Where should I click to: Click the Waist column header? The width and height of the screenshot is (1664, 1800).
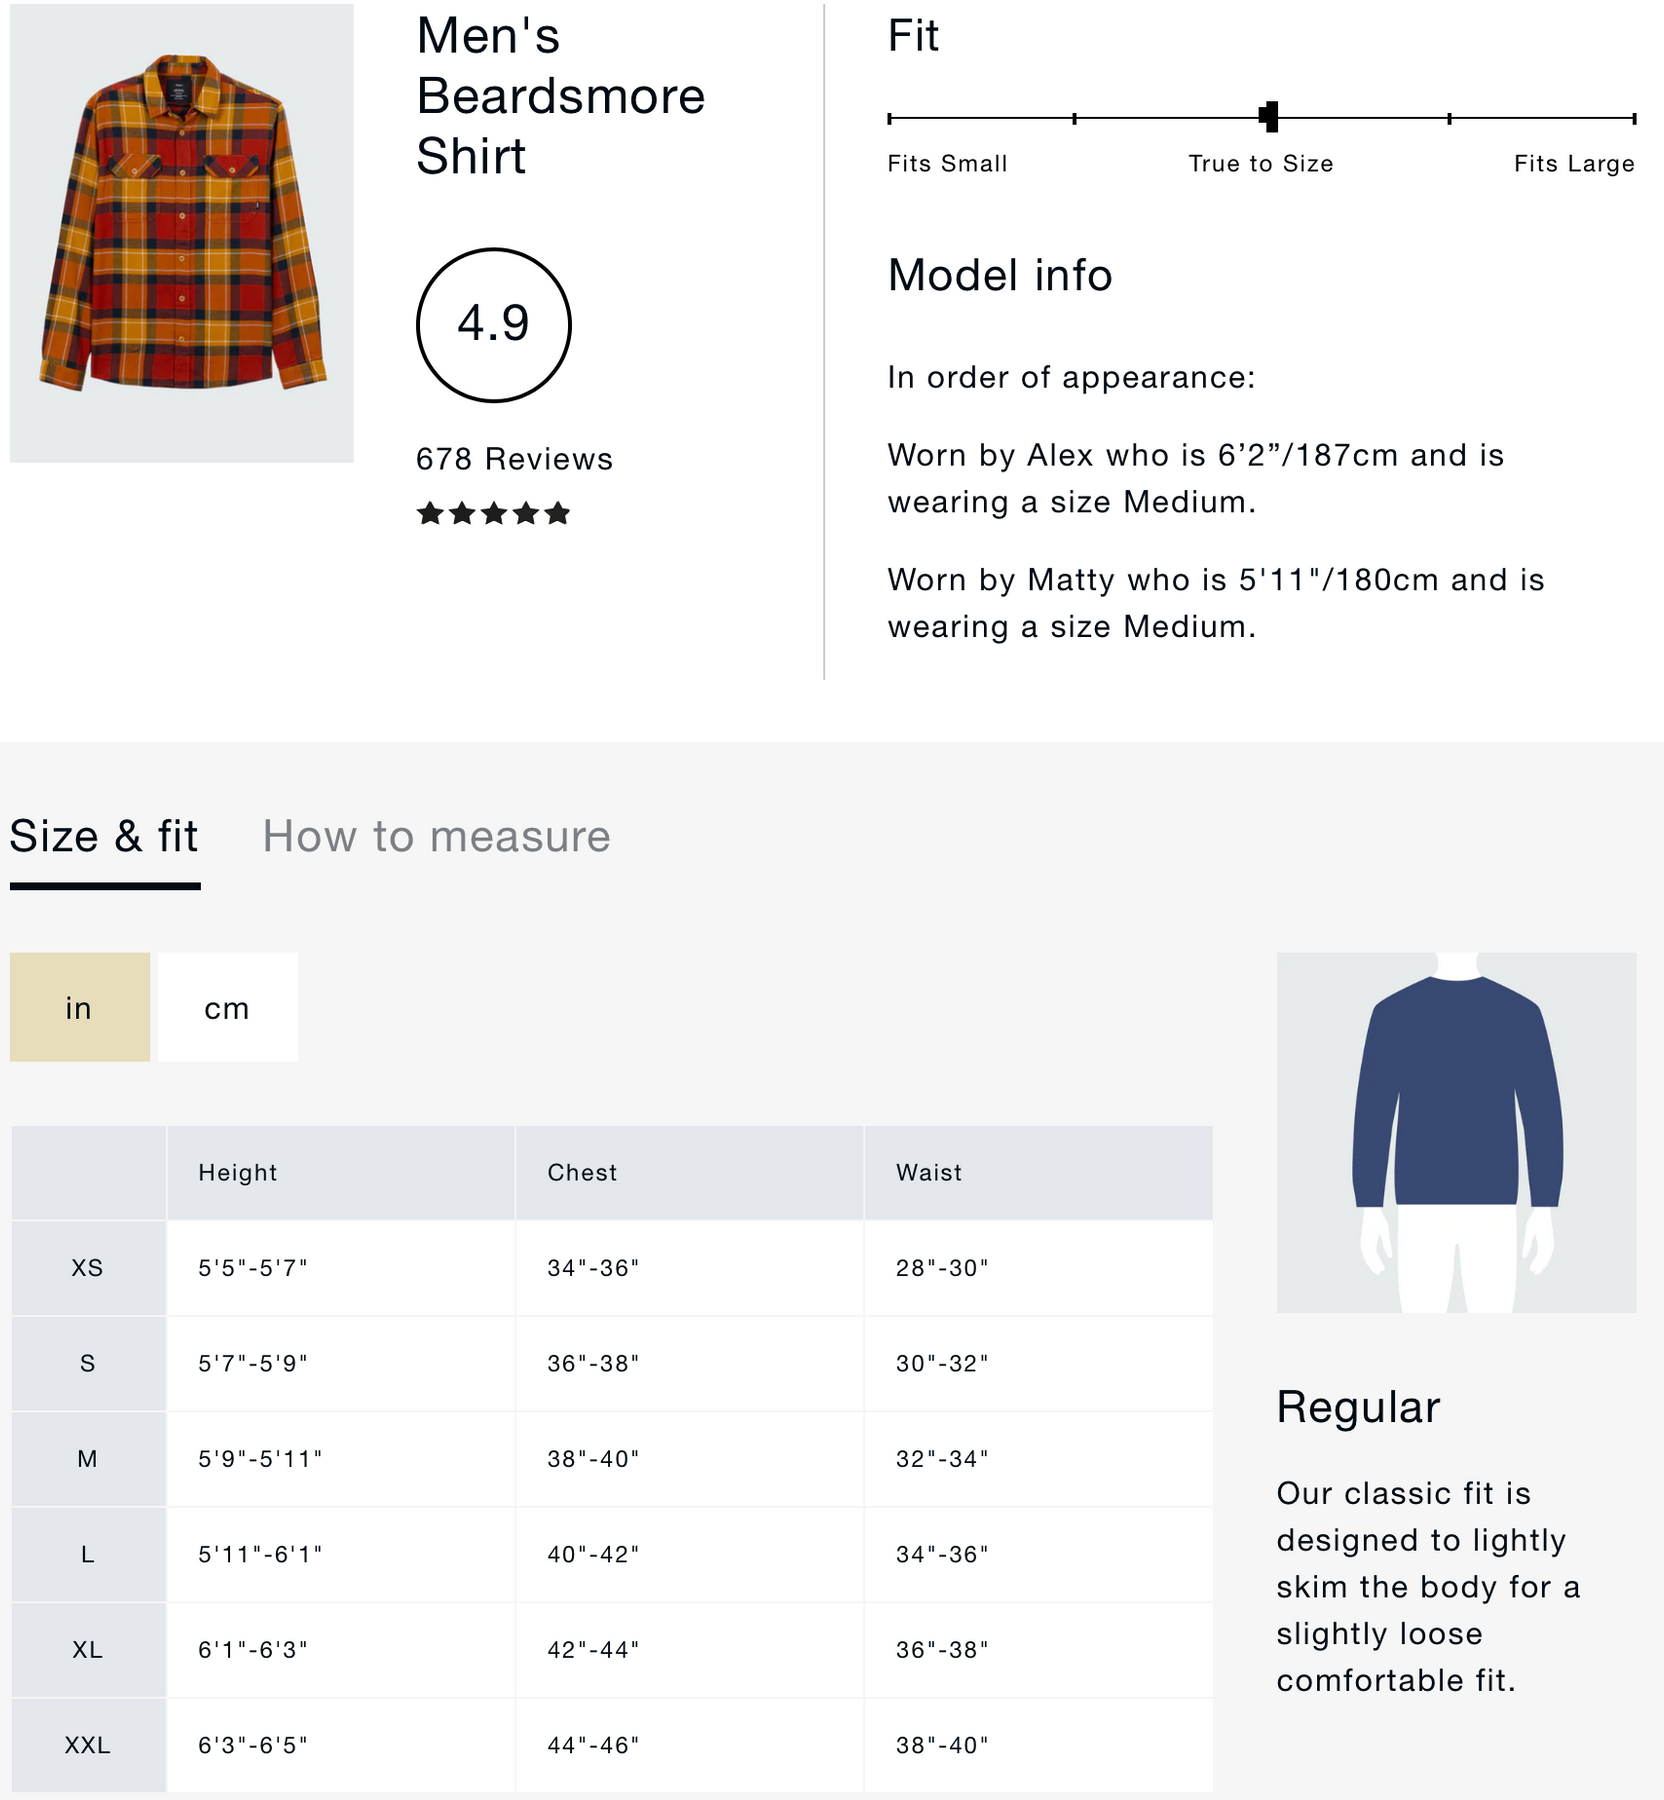(x=929, y=1173)
